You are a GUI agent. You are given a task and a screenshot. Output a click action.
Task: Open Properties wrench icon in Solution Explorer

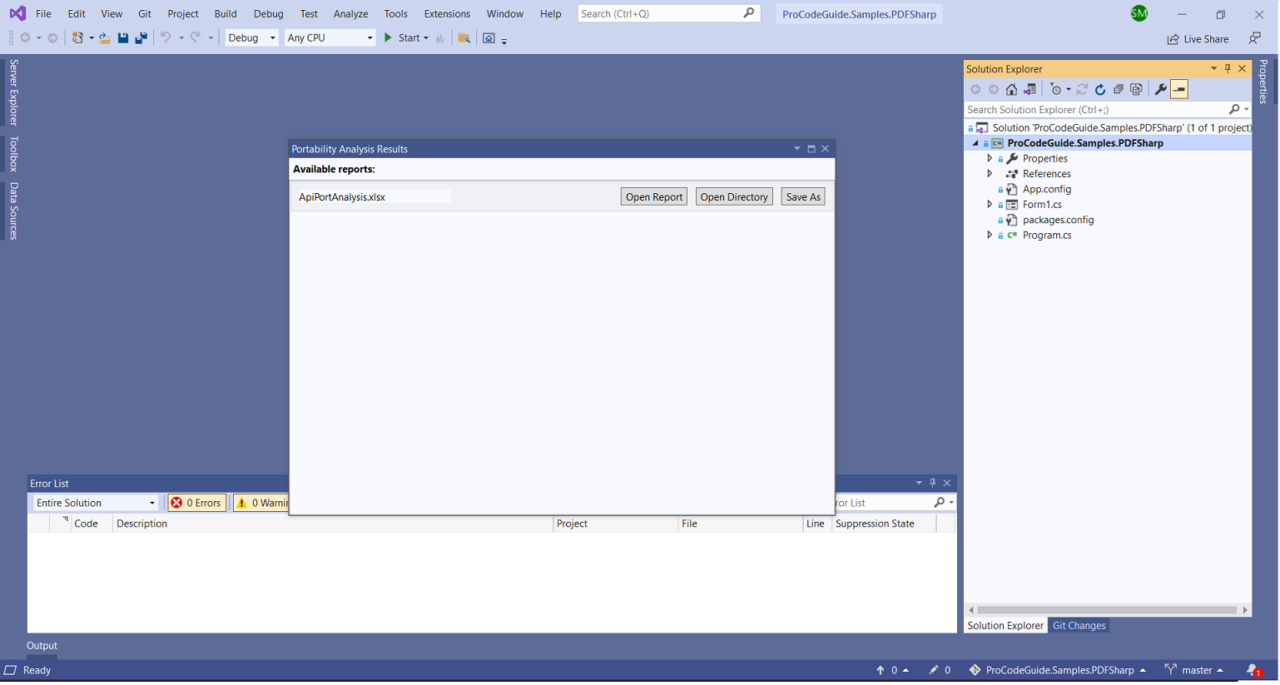tap(1160, 90)
